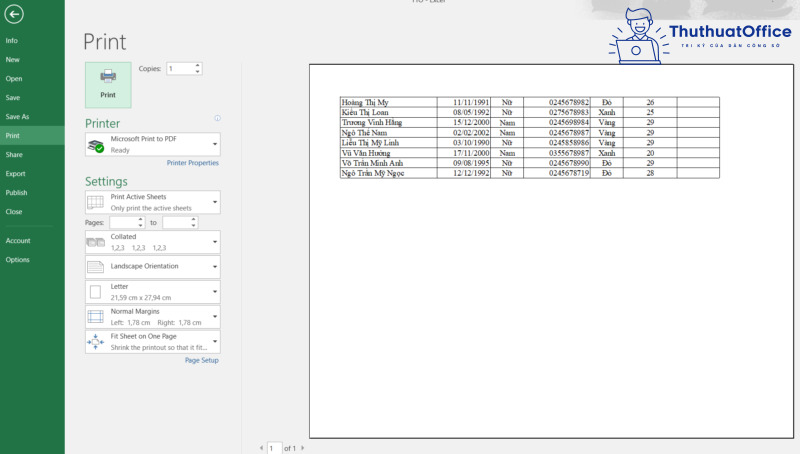Click the Landscape Orientation page icon
This screenshot has width=800, height=454.
[x=95, y=267]
